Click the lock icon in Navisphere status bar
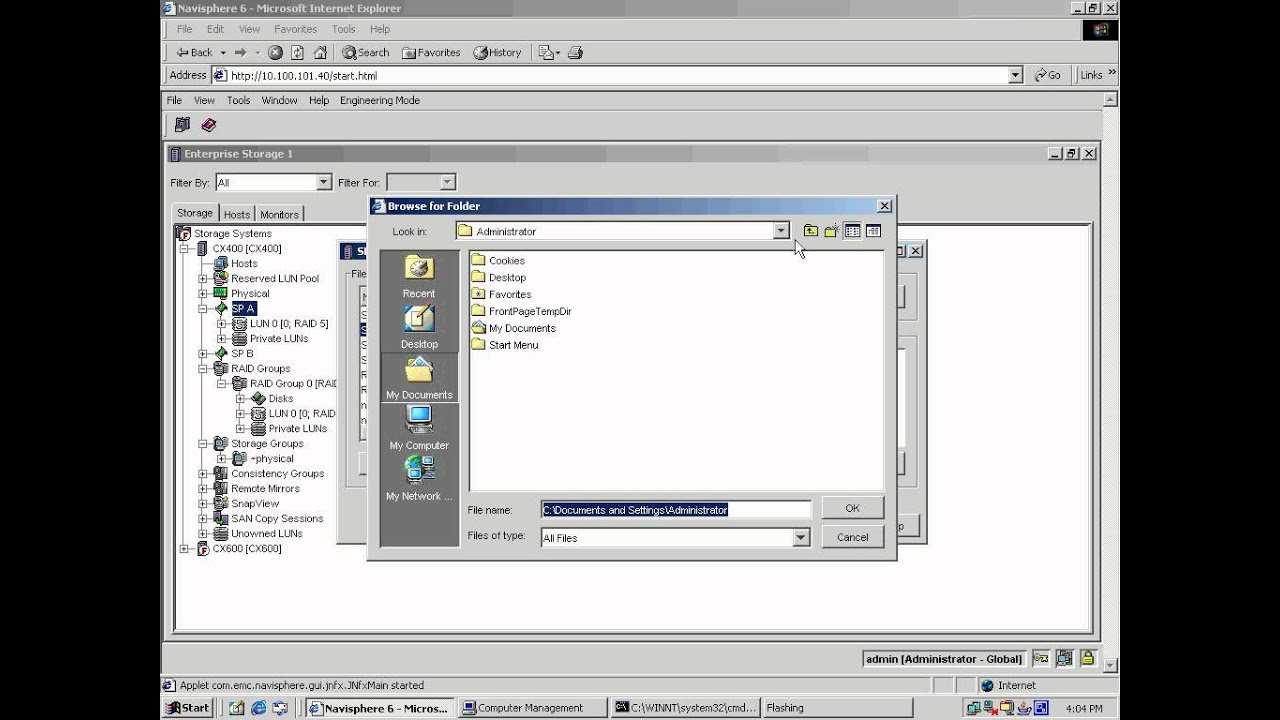Screen dimensions: 1280x720 click(1086, 658)
